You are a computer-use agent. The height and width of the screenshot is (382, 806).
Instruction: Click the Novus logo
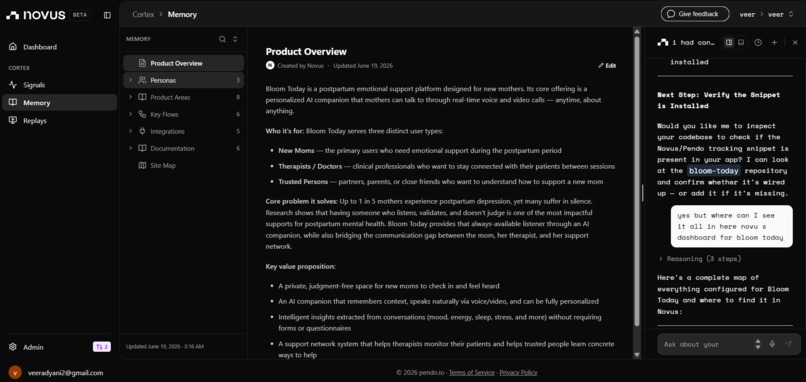[x=35, y=15]
